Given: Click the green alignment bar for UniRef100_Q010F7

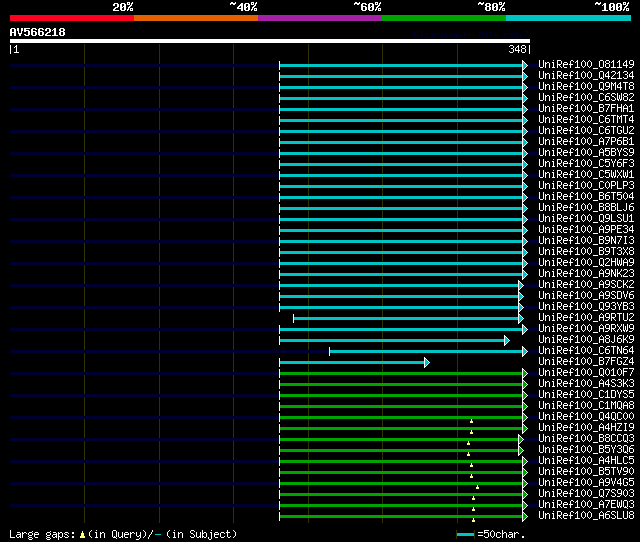Looking at the screenshot, I should [x=401, y=373].
